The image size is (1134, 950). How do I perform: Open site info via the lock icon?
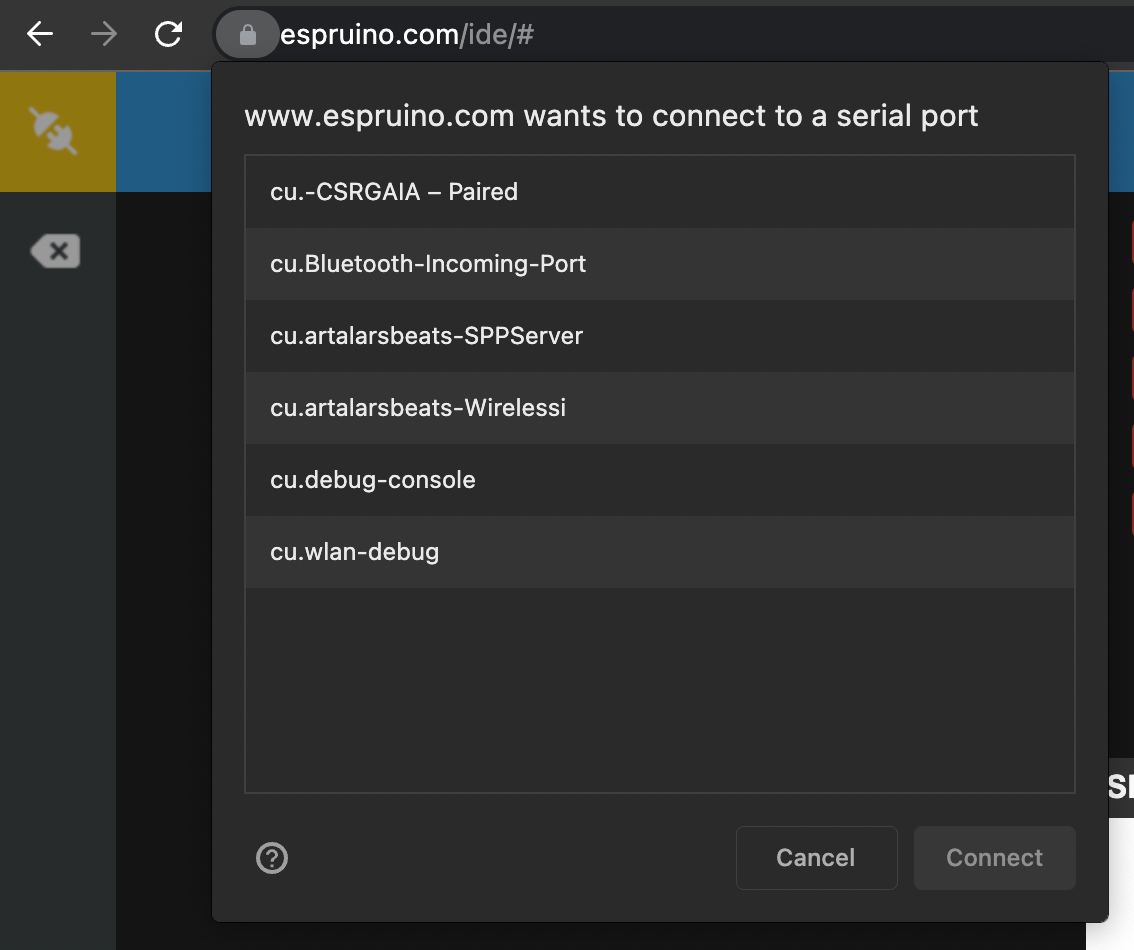point(248,35)
